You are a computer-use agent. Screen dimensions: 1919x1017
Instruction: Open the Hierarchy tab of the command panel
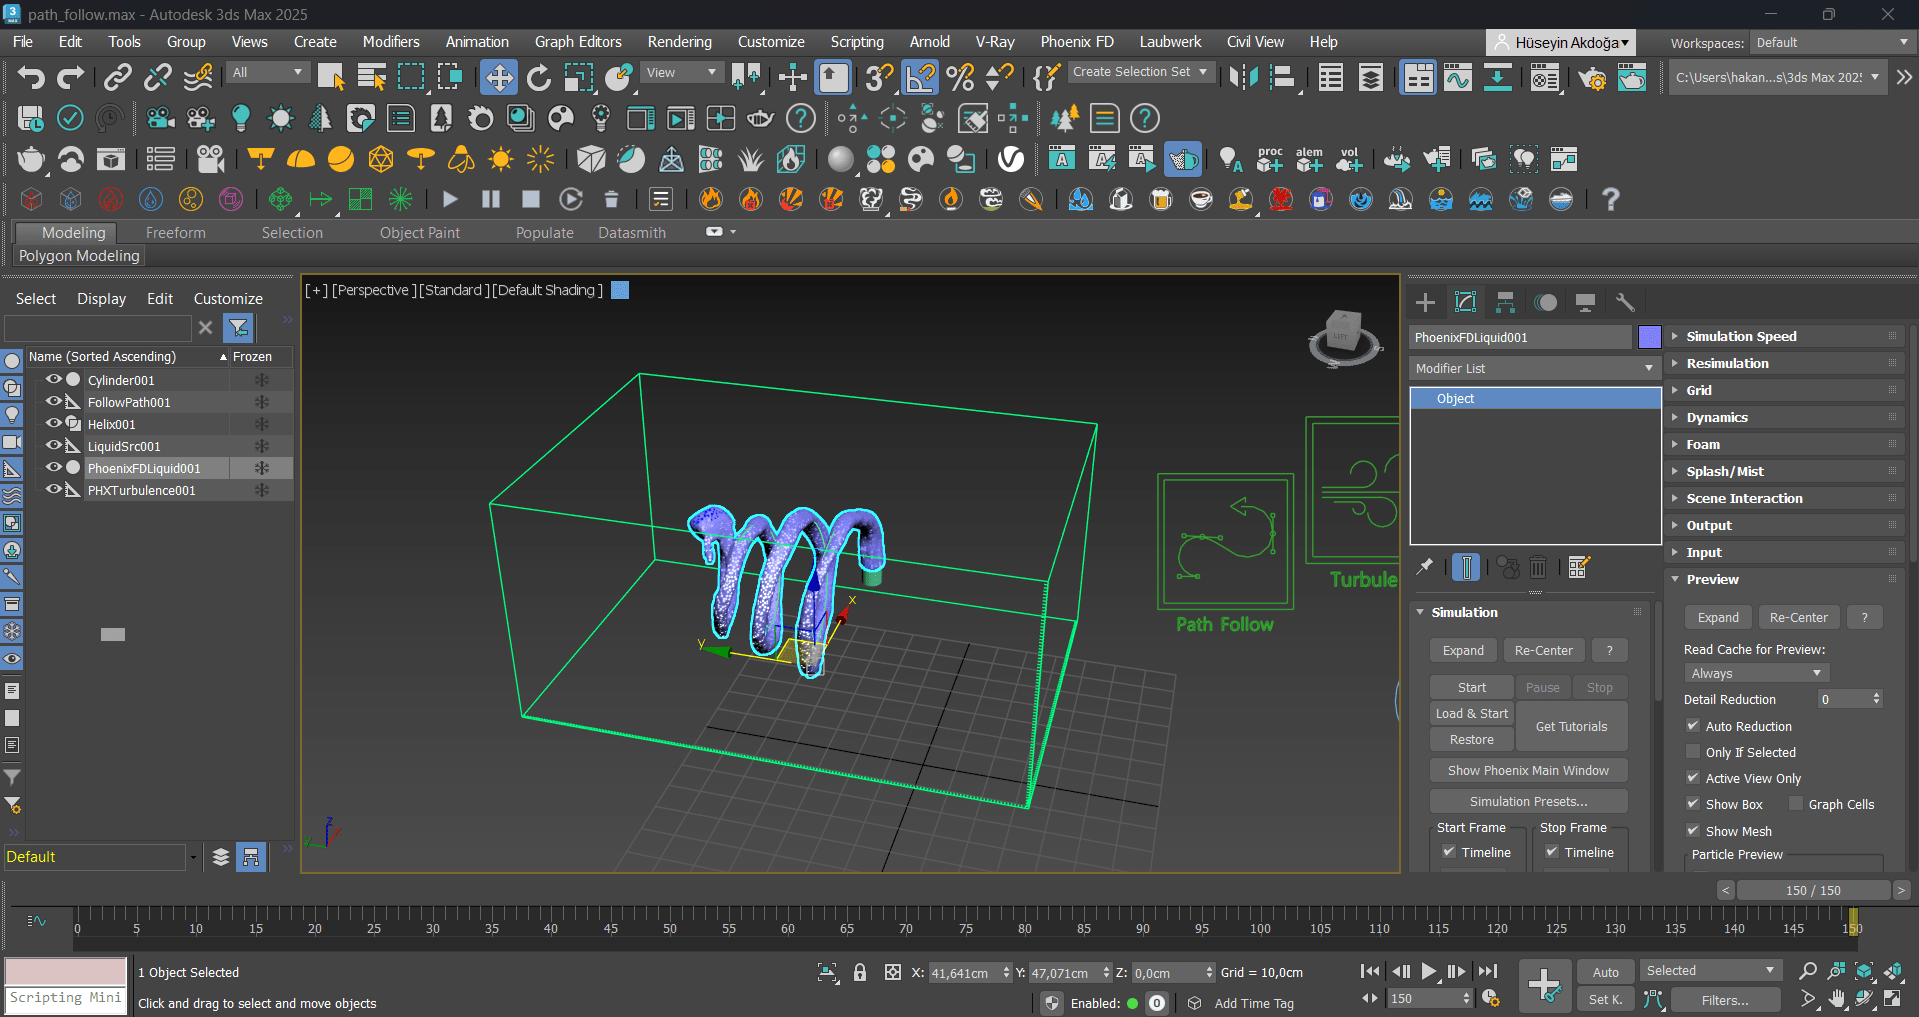point(1505,301)
